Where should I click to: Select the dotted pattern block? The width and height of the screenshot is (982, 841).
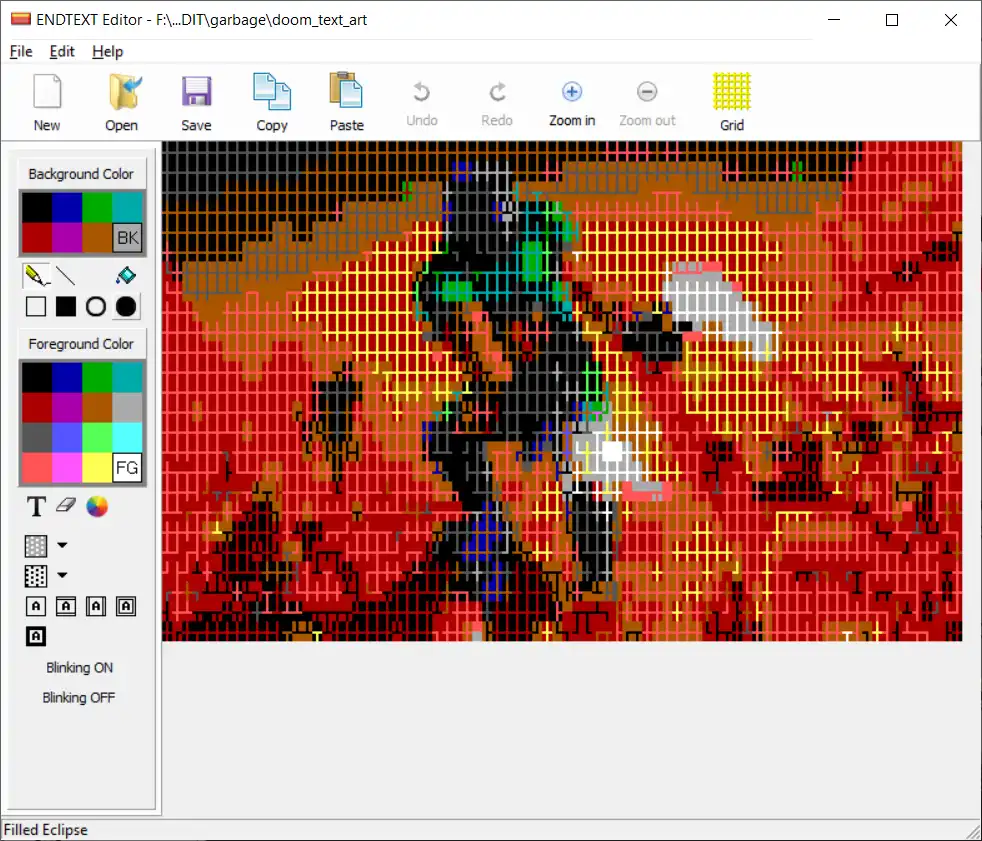point(36,575)
